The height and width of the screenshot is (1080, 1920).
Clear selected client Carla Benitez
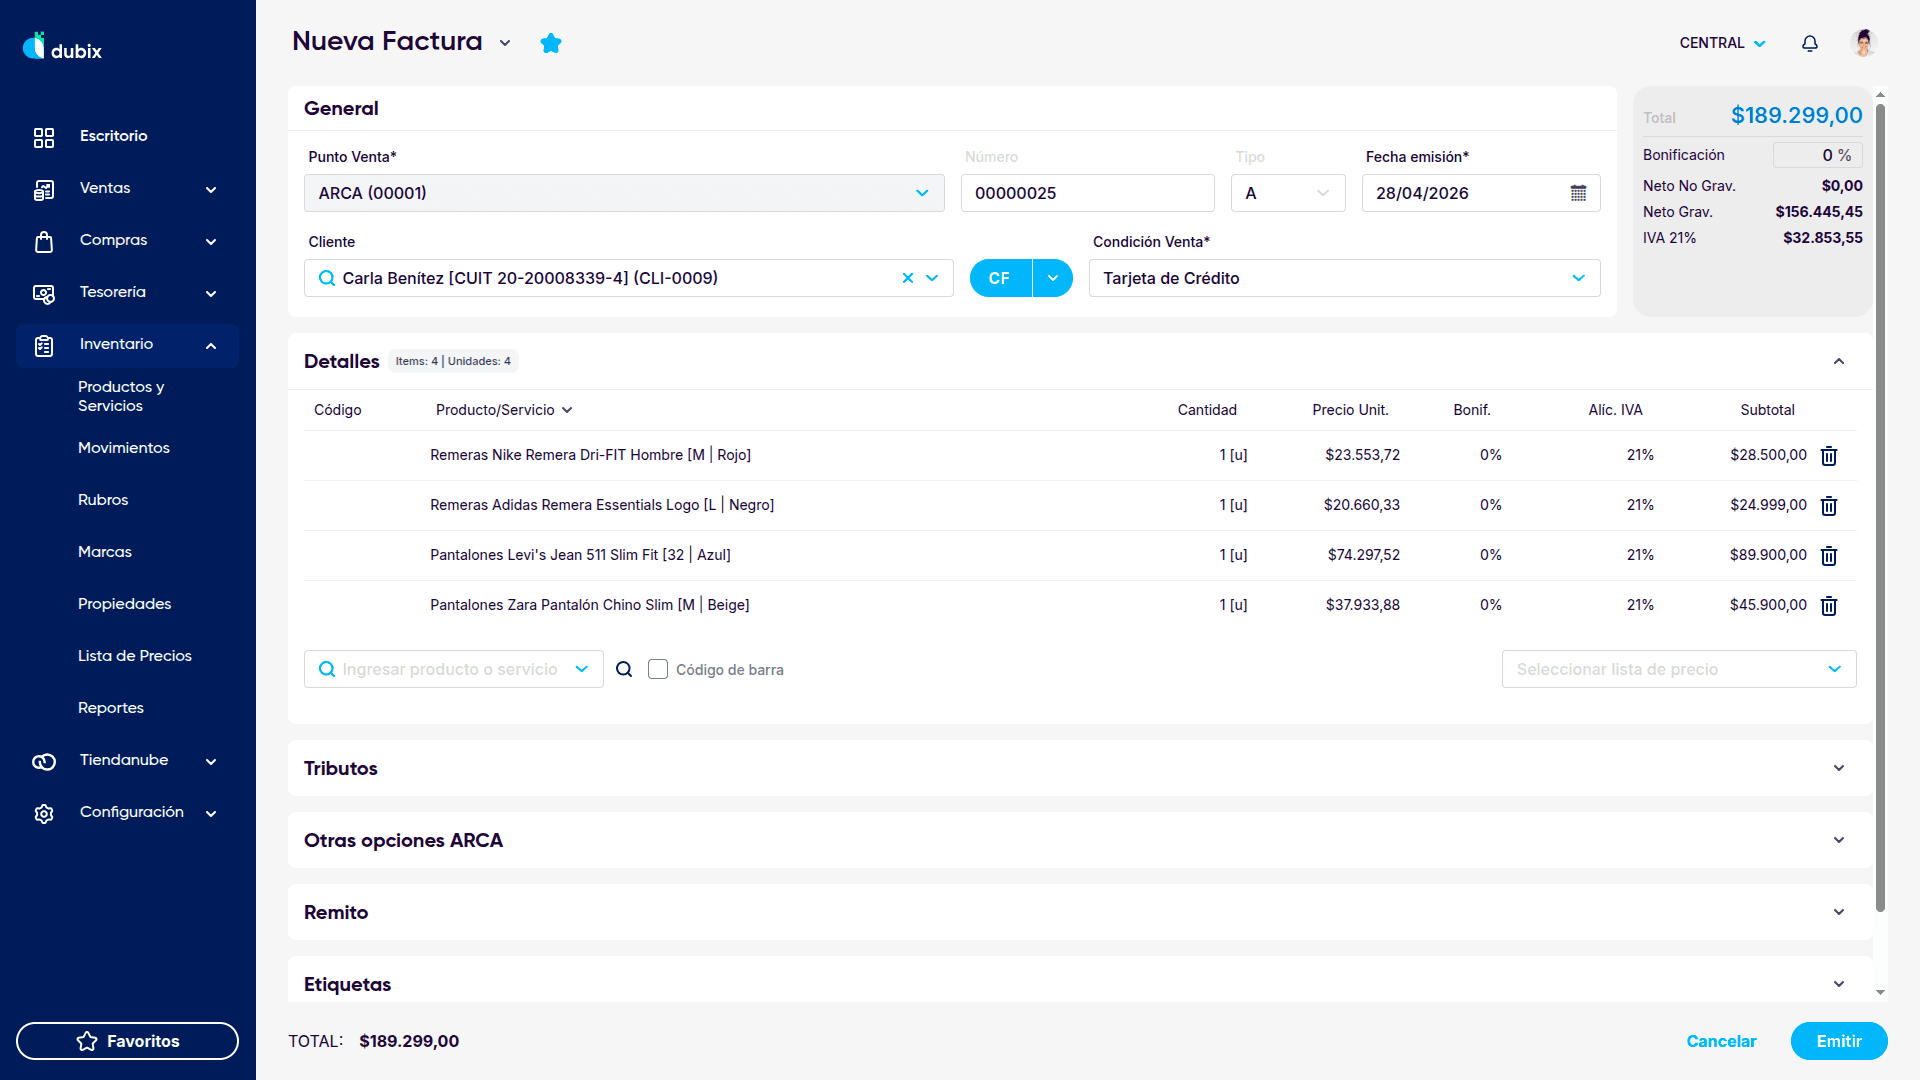[x=908, y=278]
